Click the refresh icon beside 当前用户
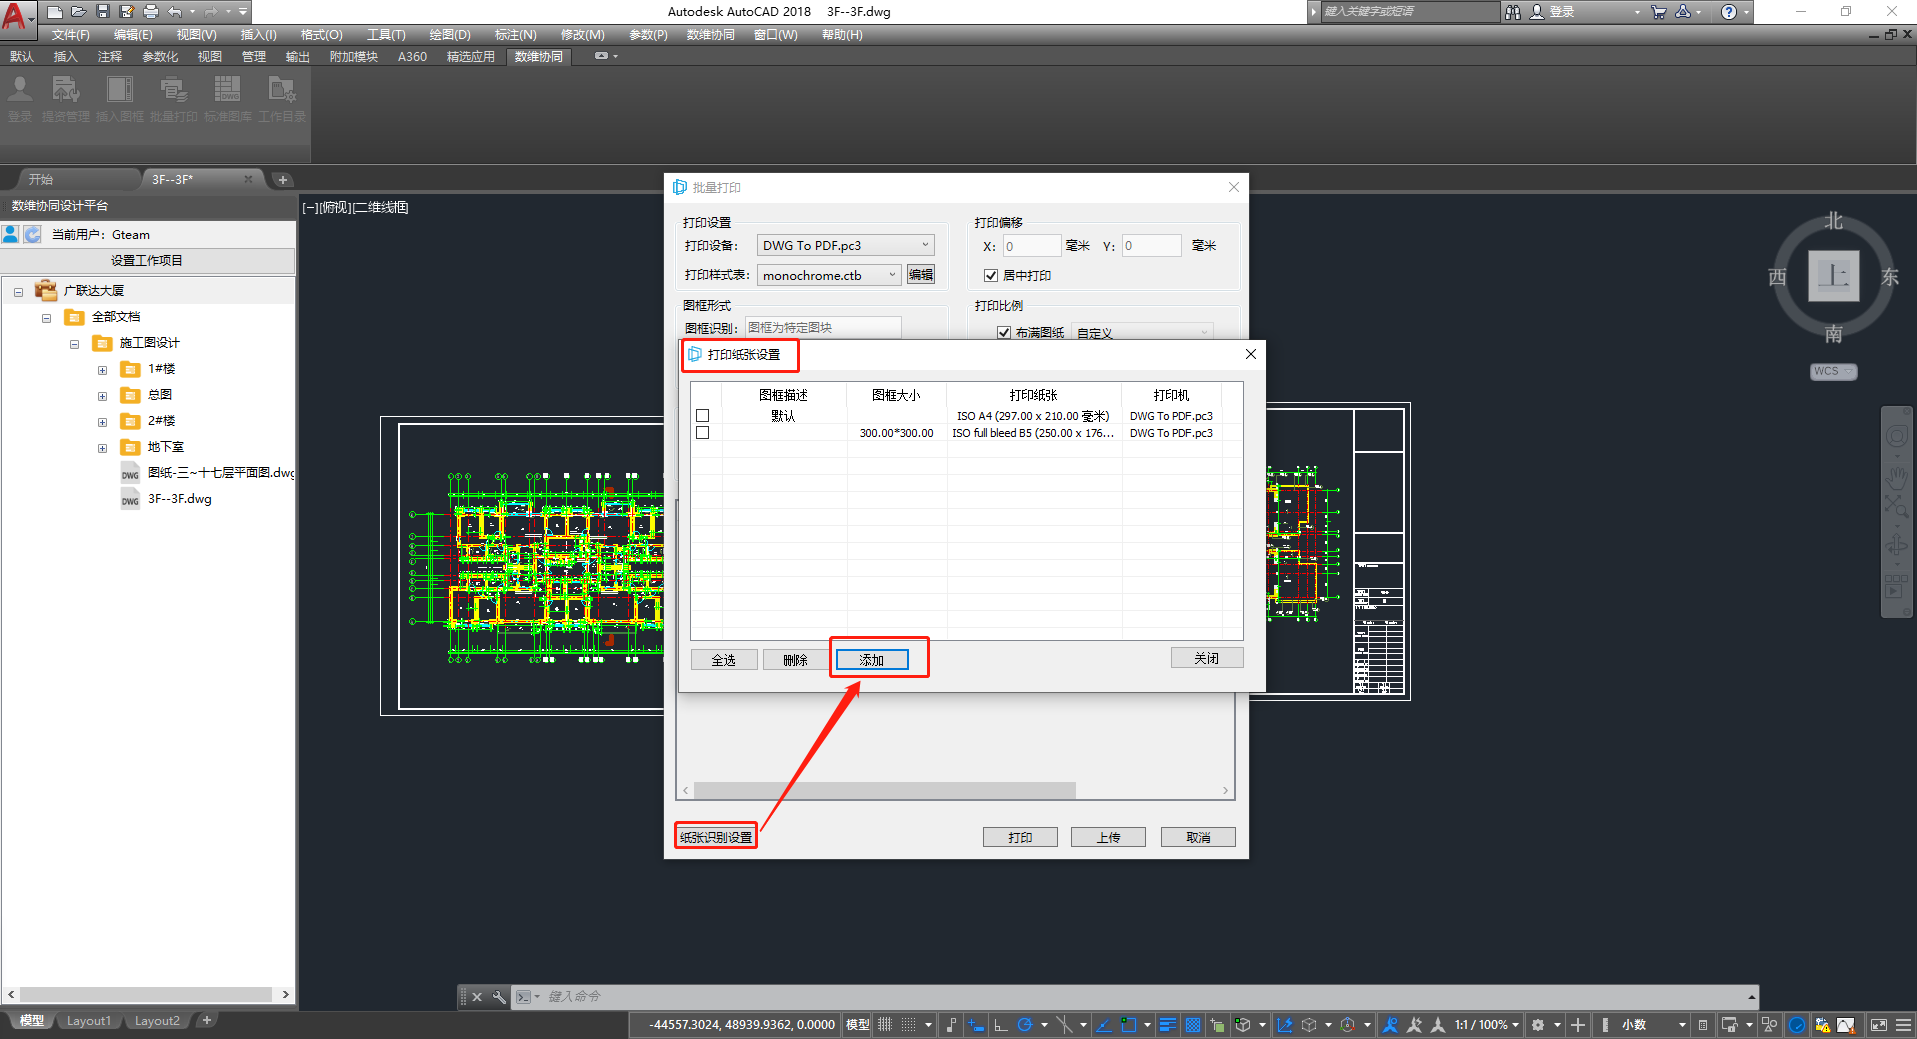Viewport: 1917px width, 1039px height. 32,234
